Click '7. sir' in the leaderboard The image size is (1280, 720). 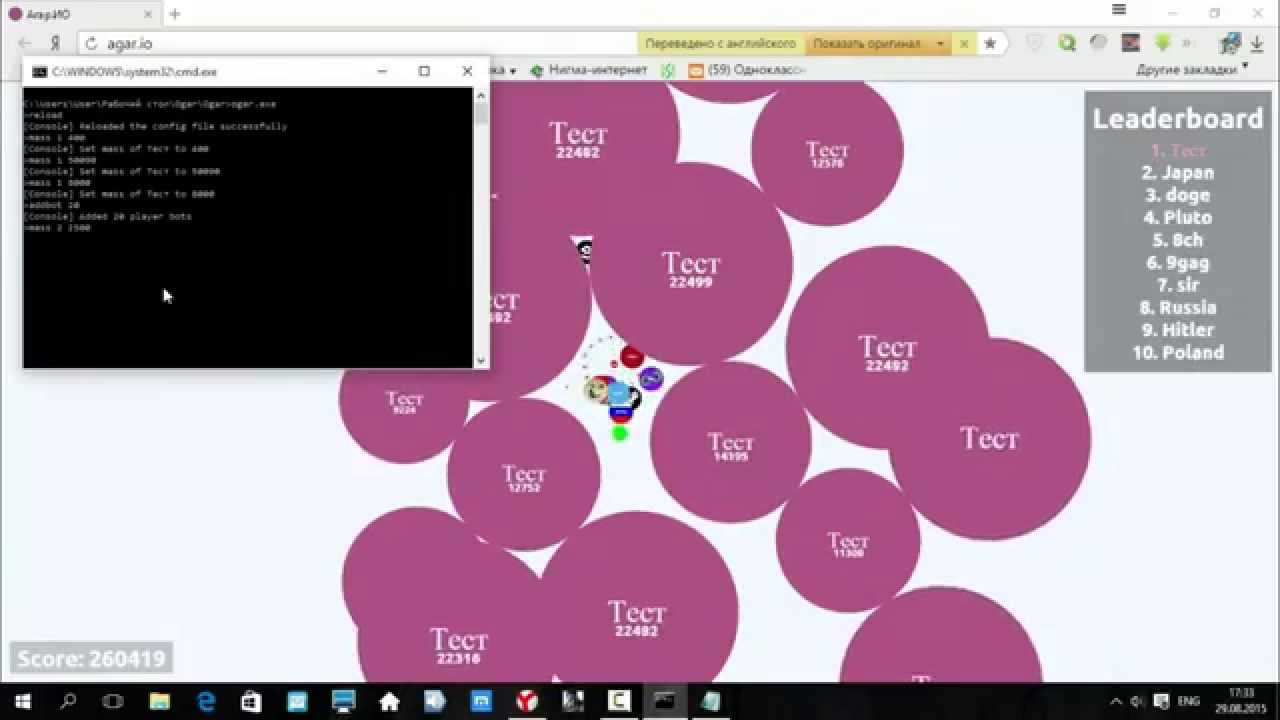[x=1178, y=285]
